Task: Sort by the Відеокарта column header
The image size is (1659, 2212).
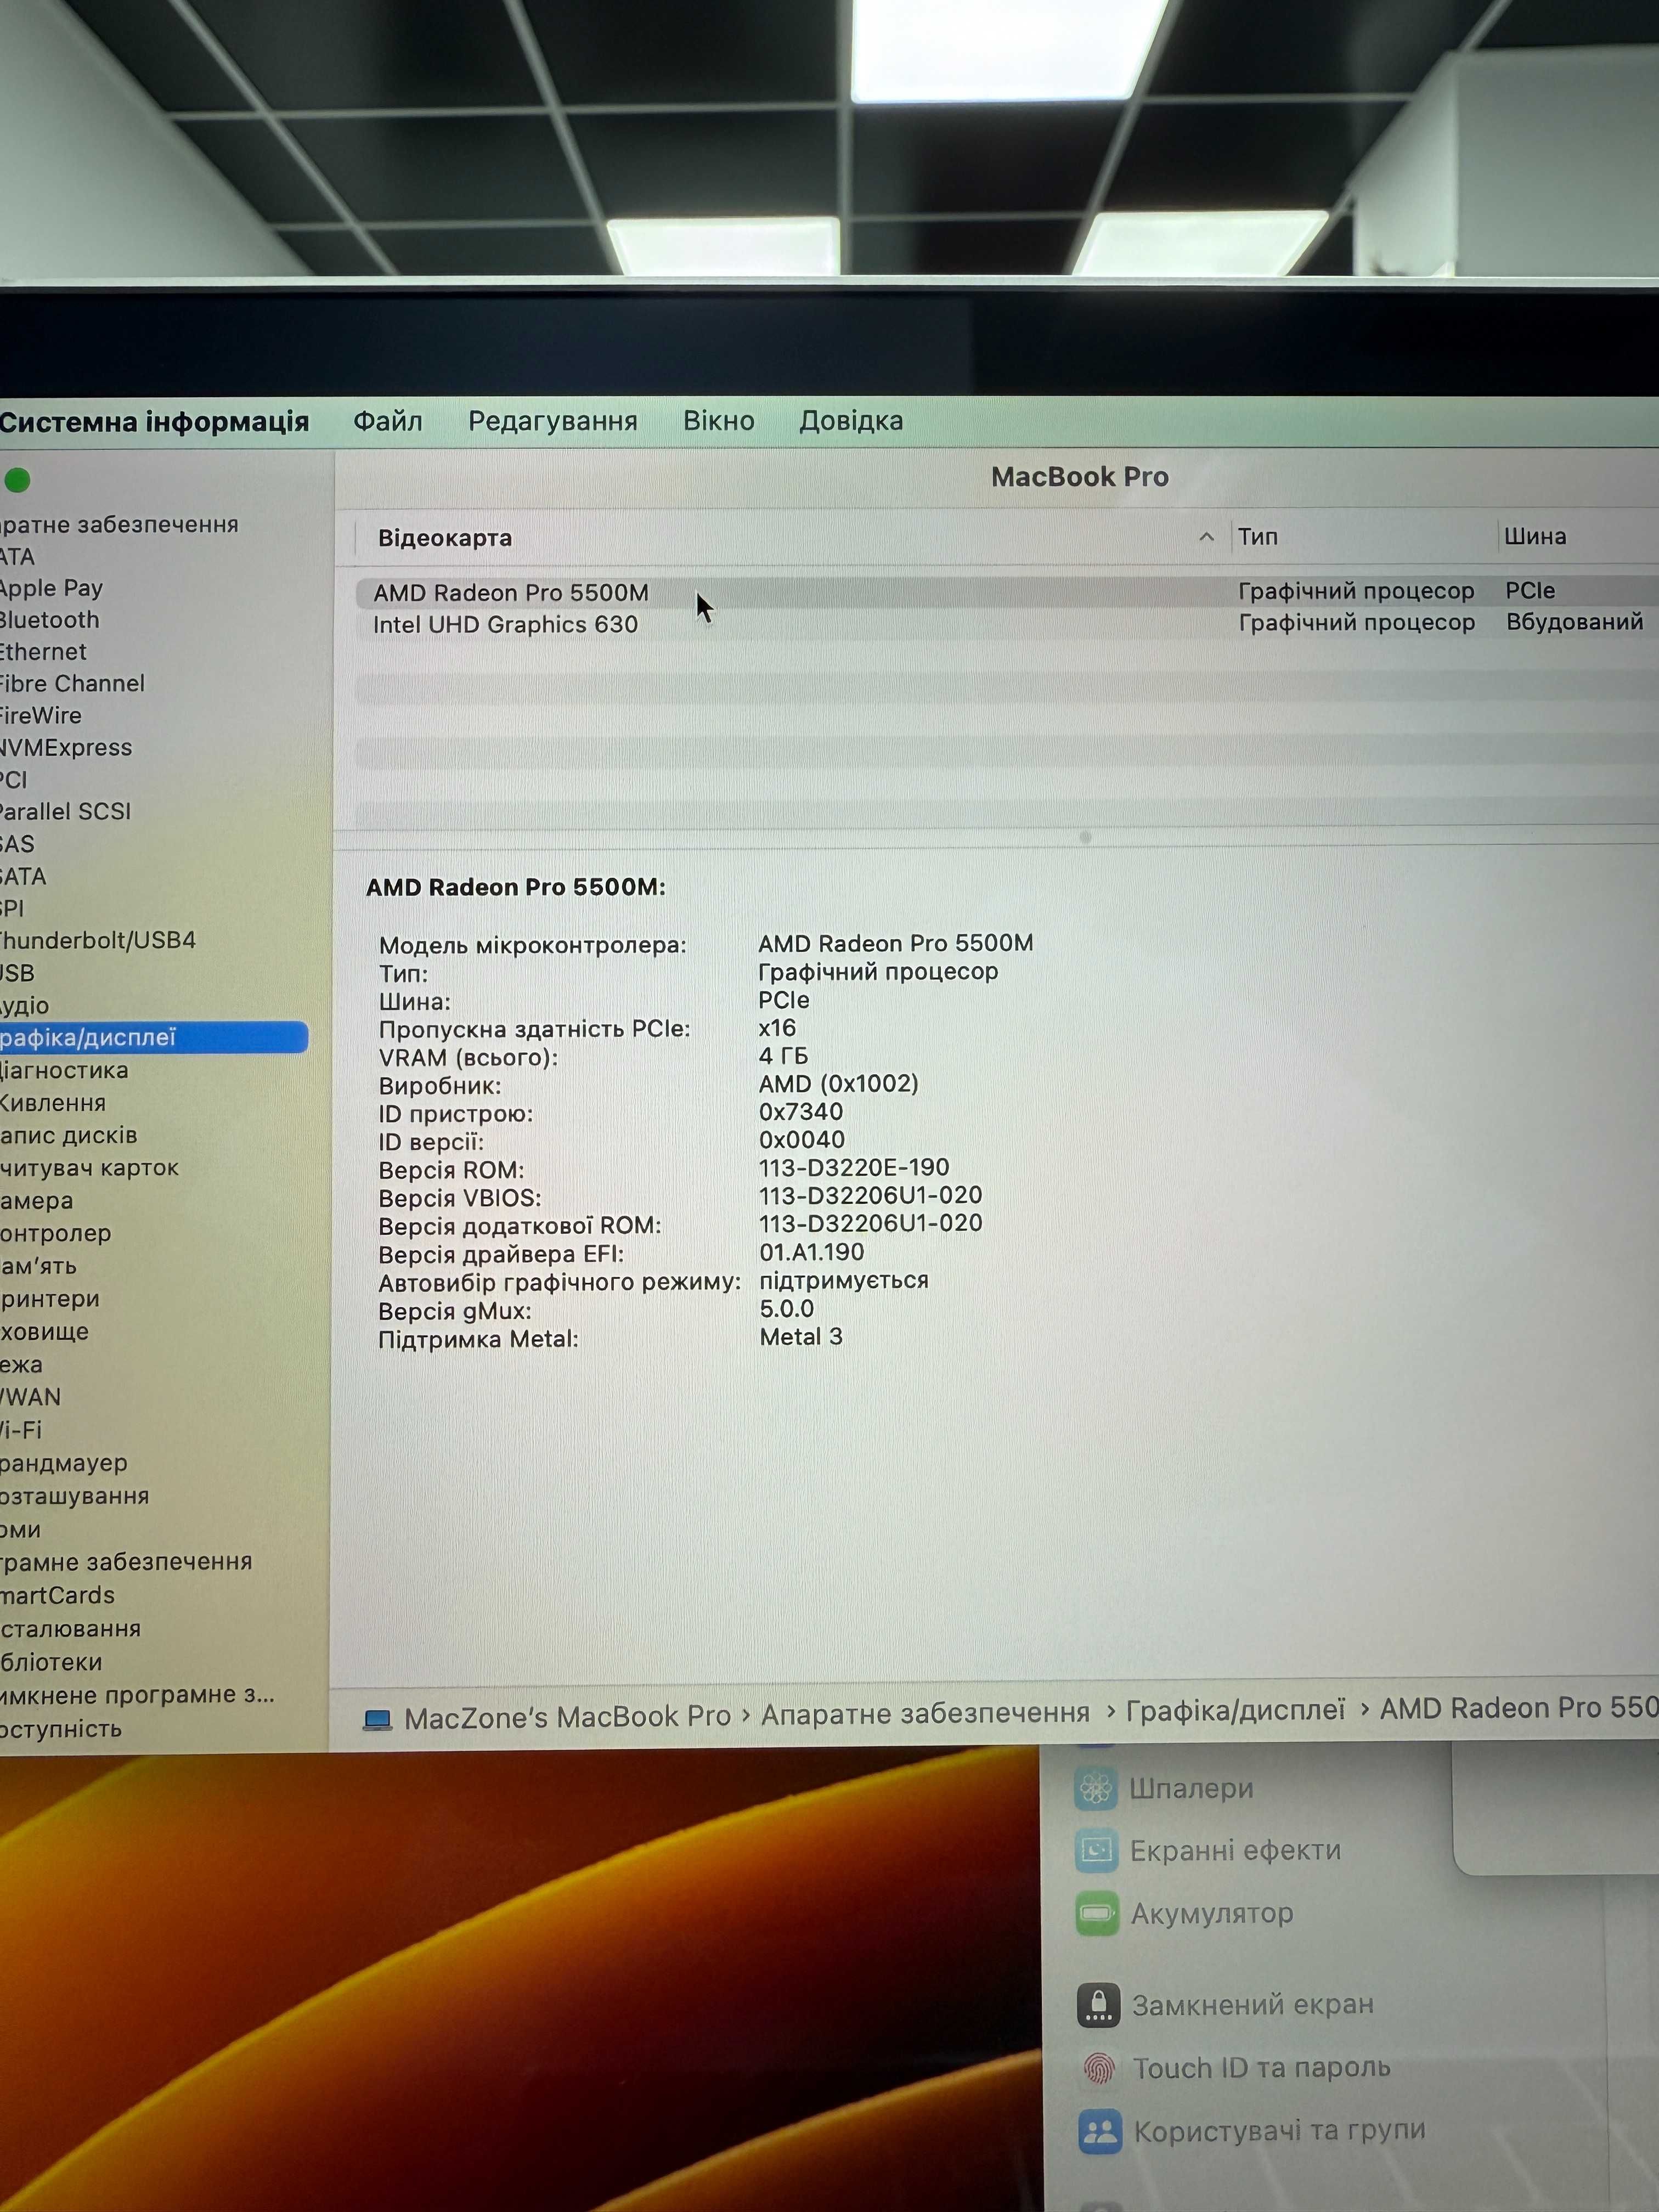Action: coord(444,538)
